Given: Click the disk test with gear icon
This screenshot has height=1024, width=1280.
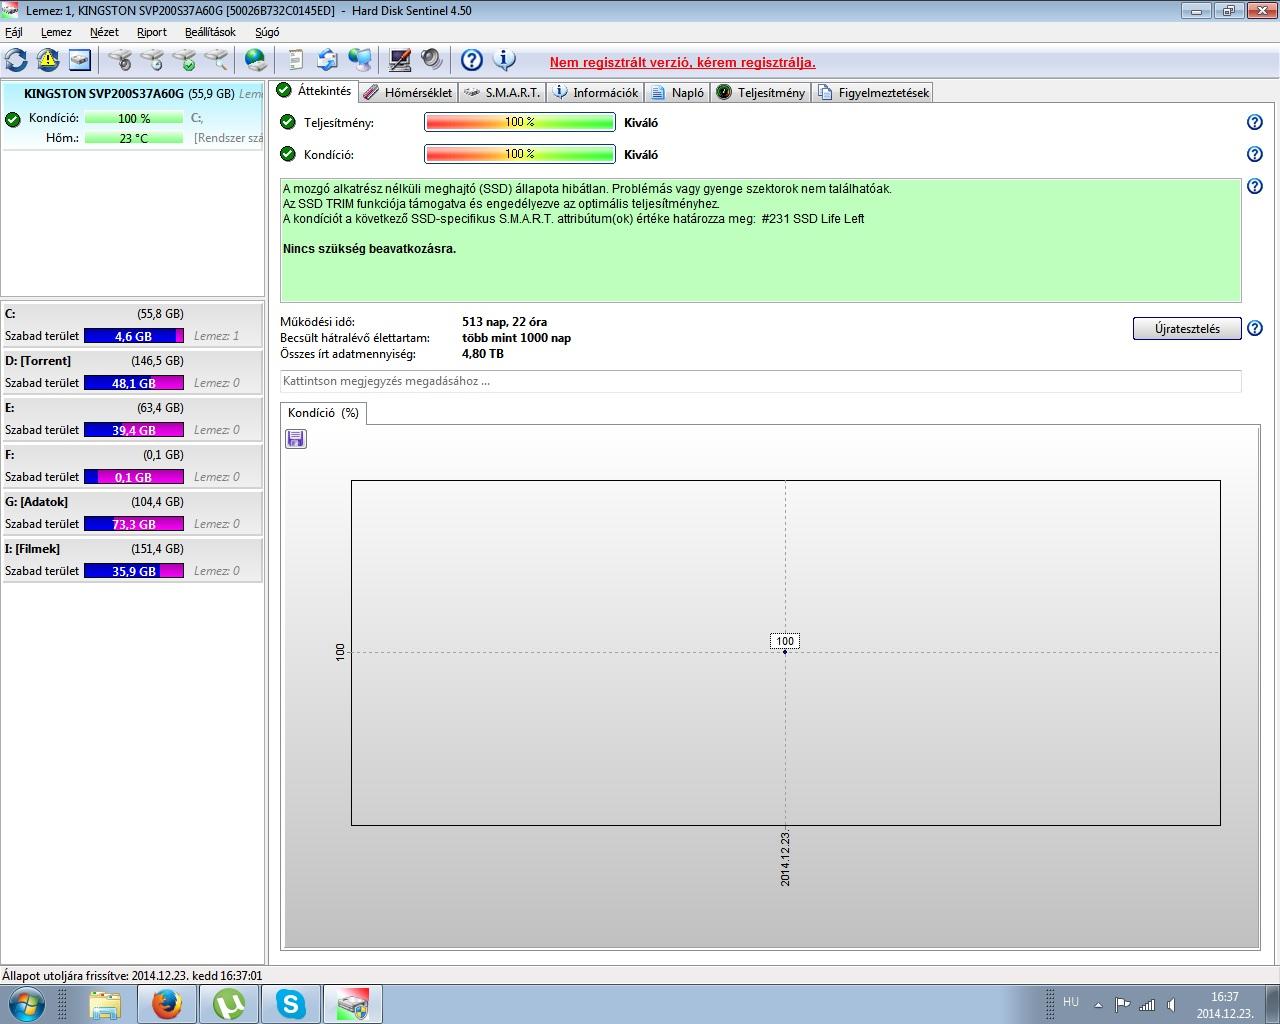Looking at the screenshot, I should [x=120, y=60].
